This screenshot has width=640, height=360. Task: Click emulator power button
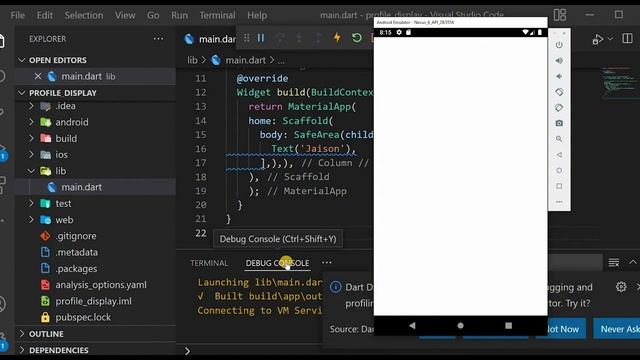[559, 45]
